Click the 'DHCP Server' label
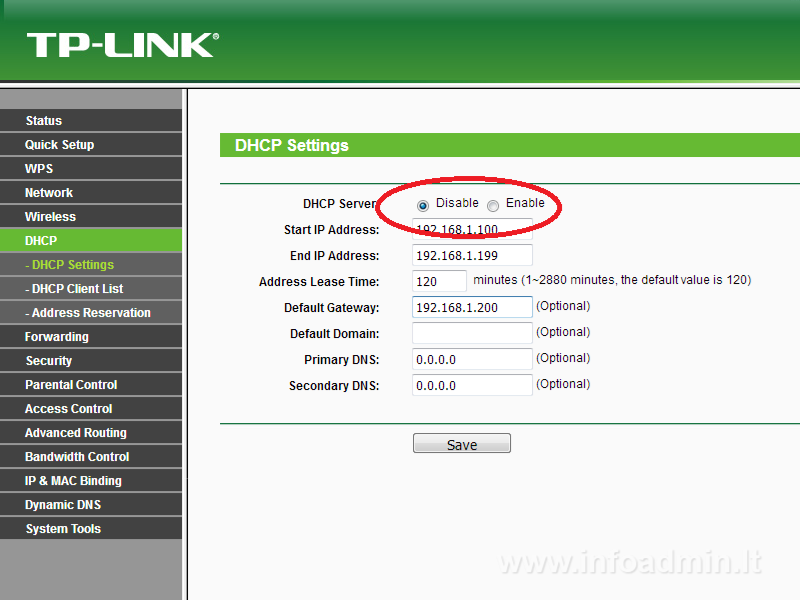Image resolution: width=800 pixels, height=600 pixels. tap(340, 204)
